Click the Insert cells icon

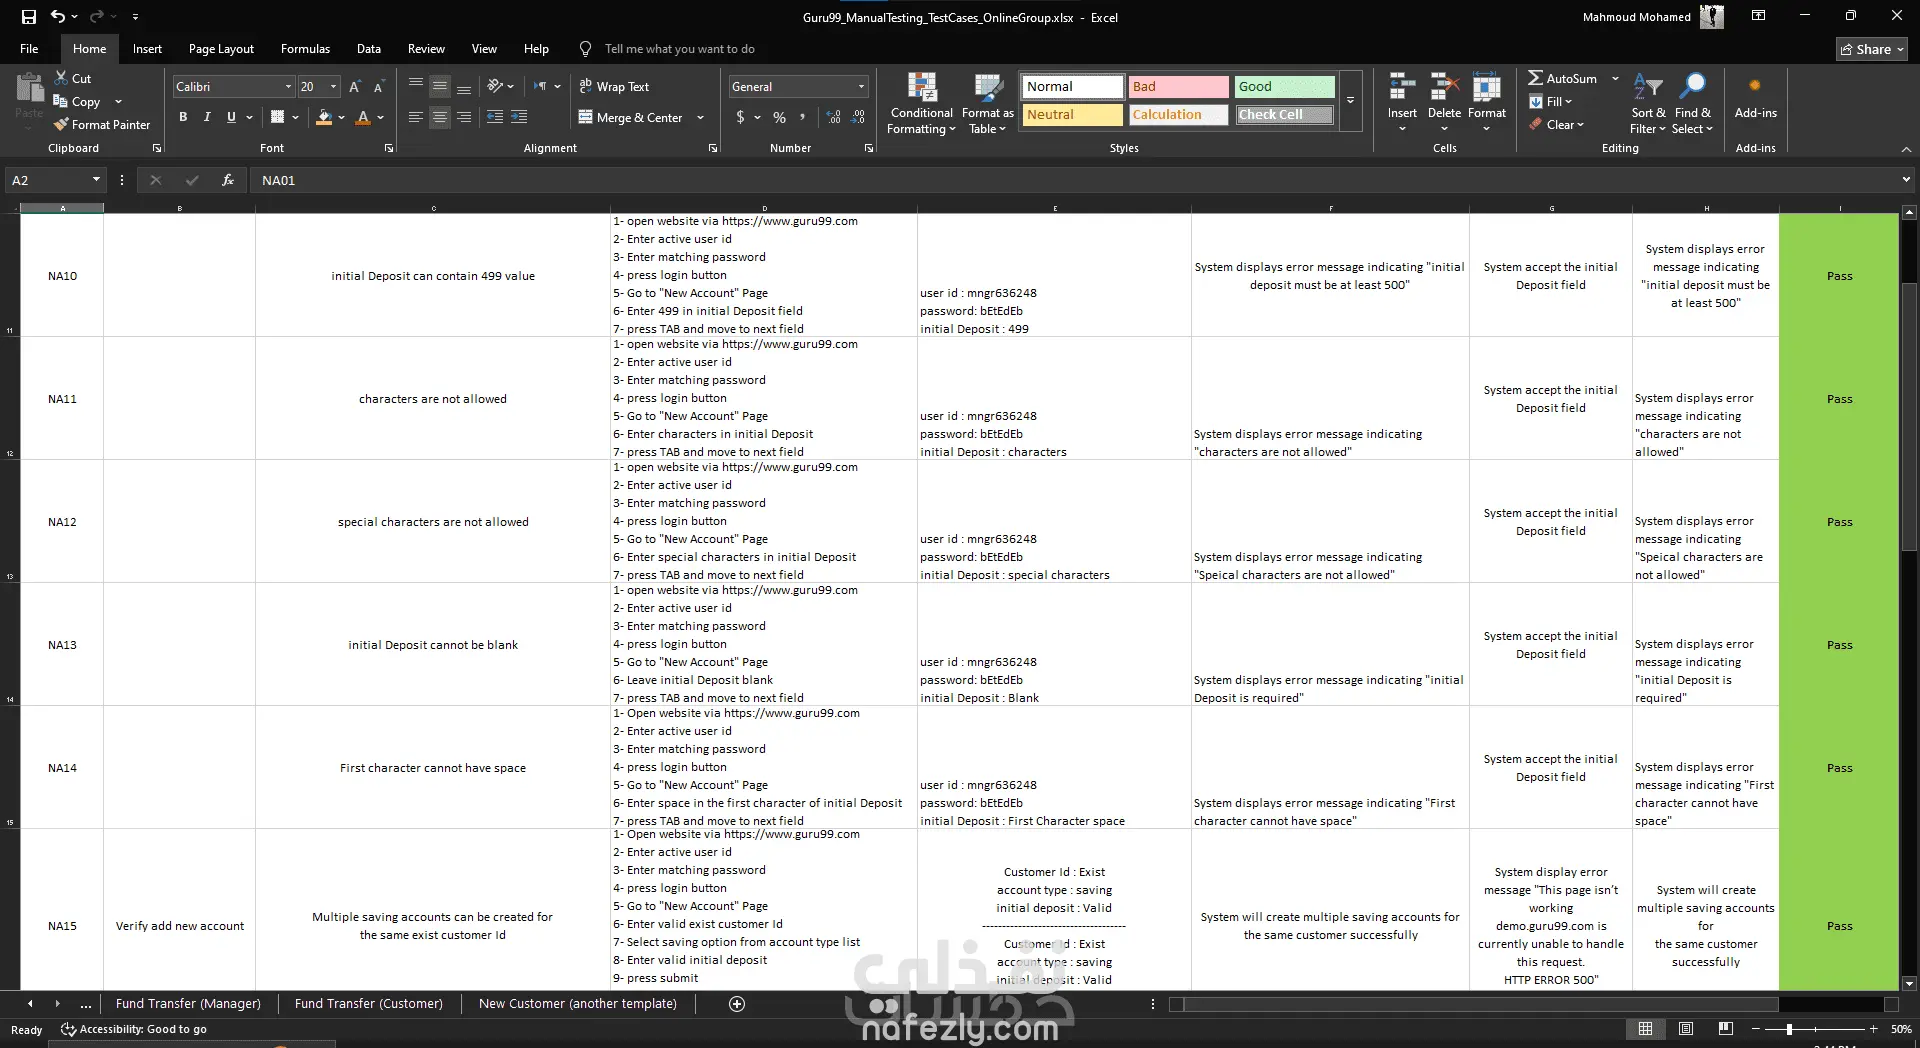(1402, 88)
